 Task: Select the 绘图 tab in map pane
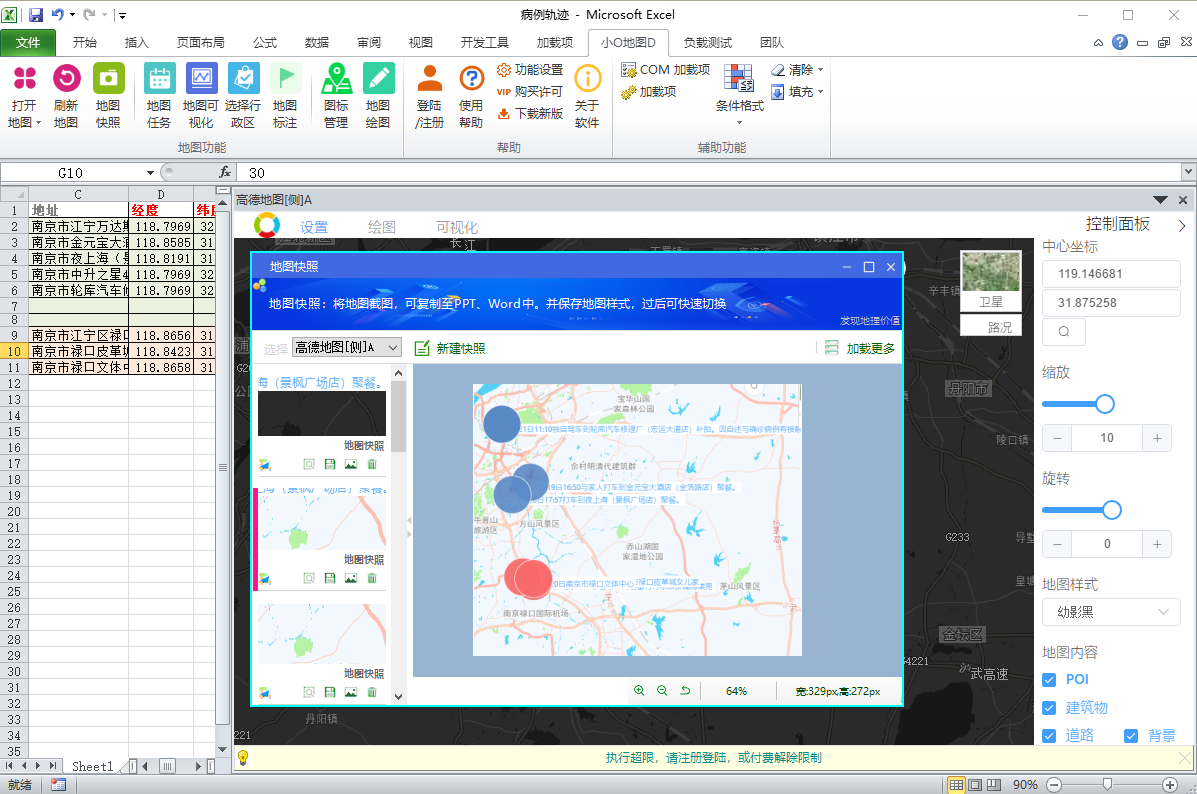pos(382,227)
